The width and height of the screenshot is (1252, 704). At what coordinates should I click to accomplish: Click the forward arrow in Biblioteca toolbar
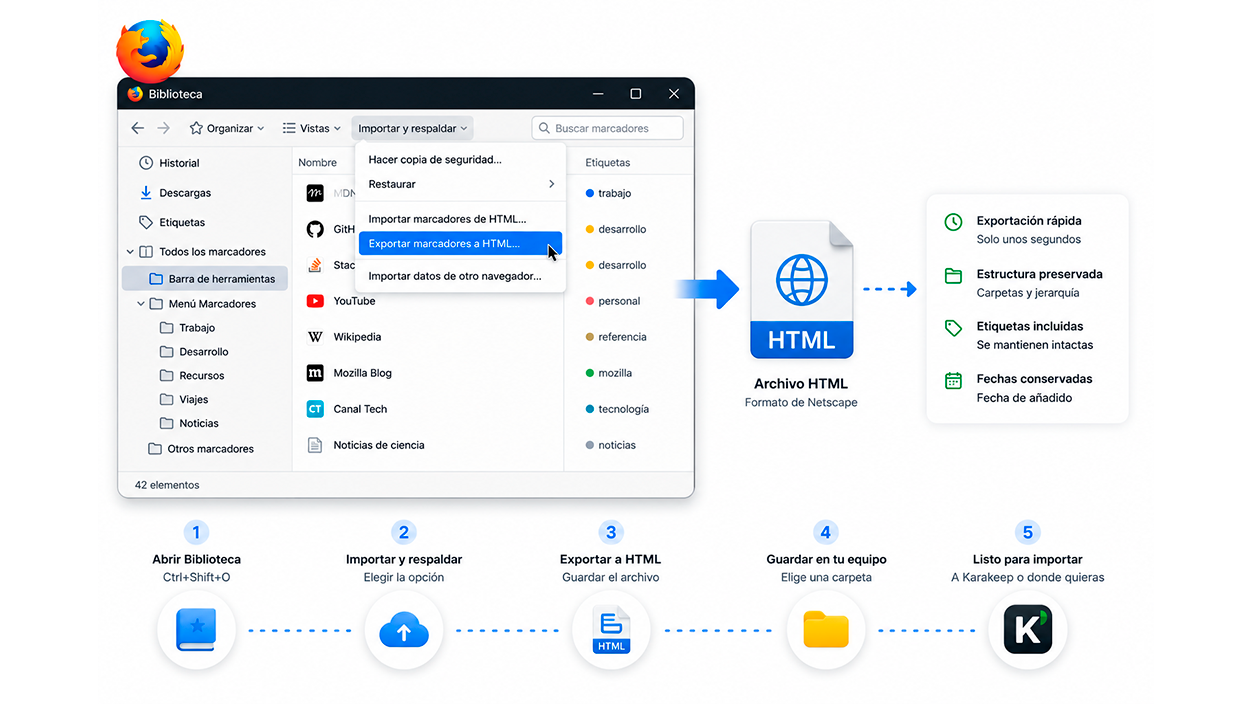tap(164, 128)
